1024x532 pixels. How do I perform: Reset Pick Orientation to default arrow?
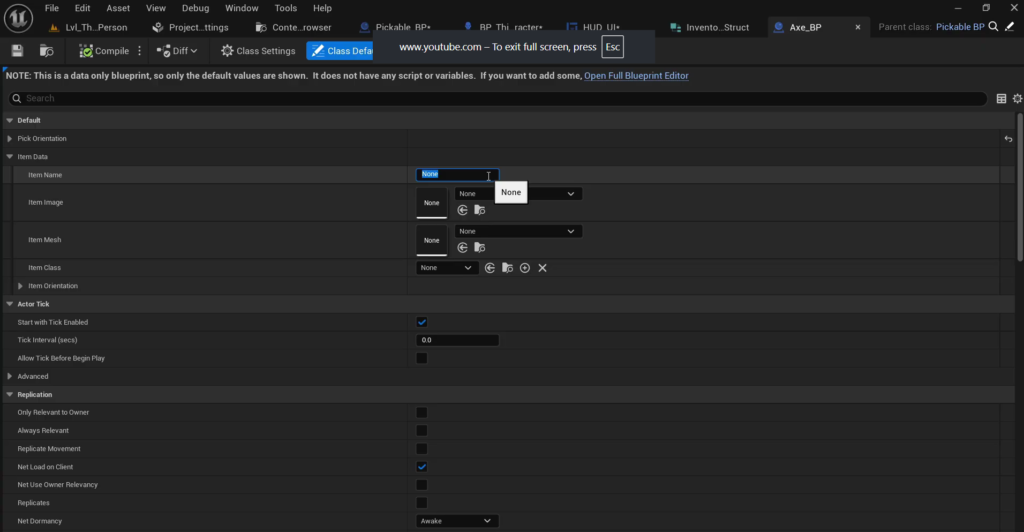point(1008,139)
